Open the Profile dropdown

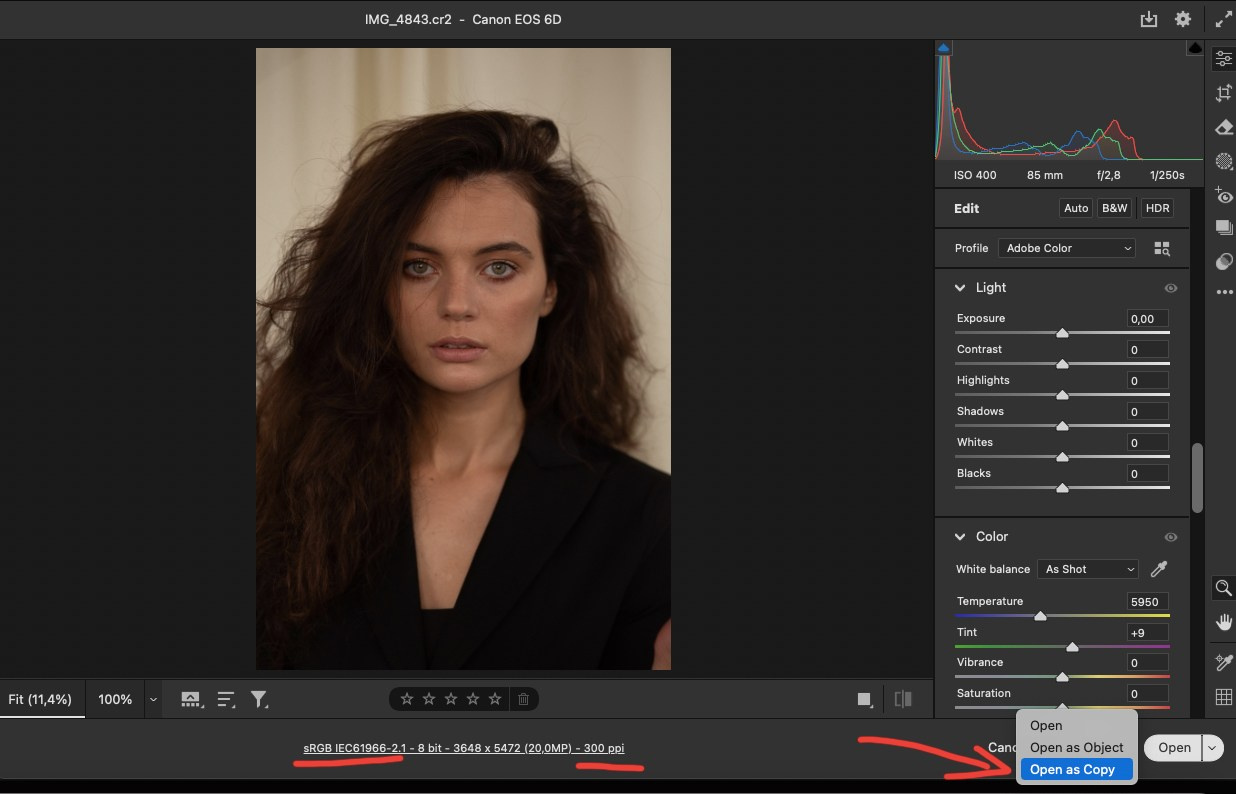tap(1066, 247)
